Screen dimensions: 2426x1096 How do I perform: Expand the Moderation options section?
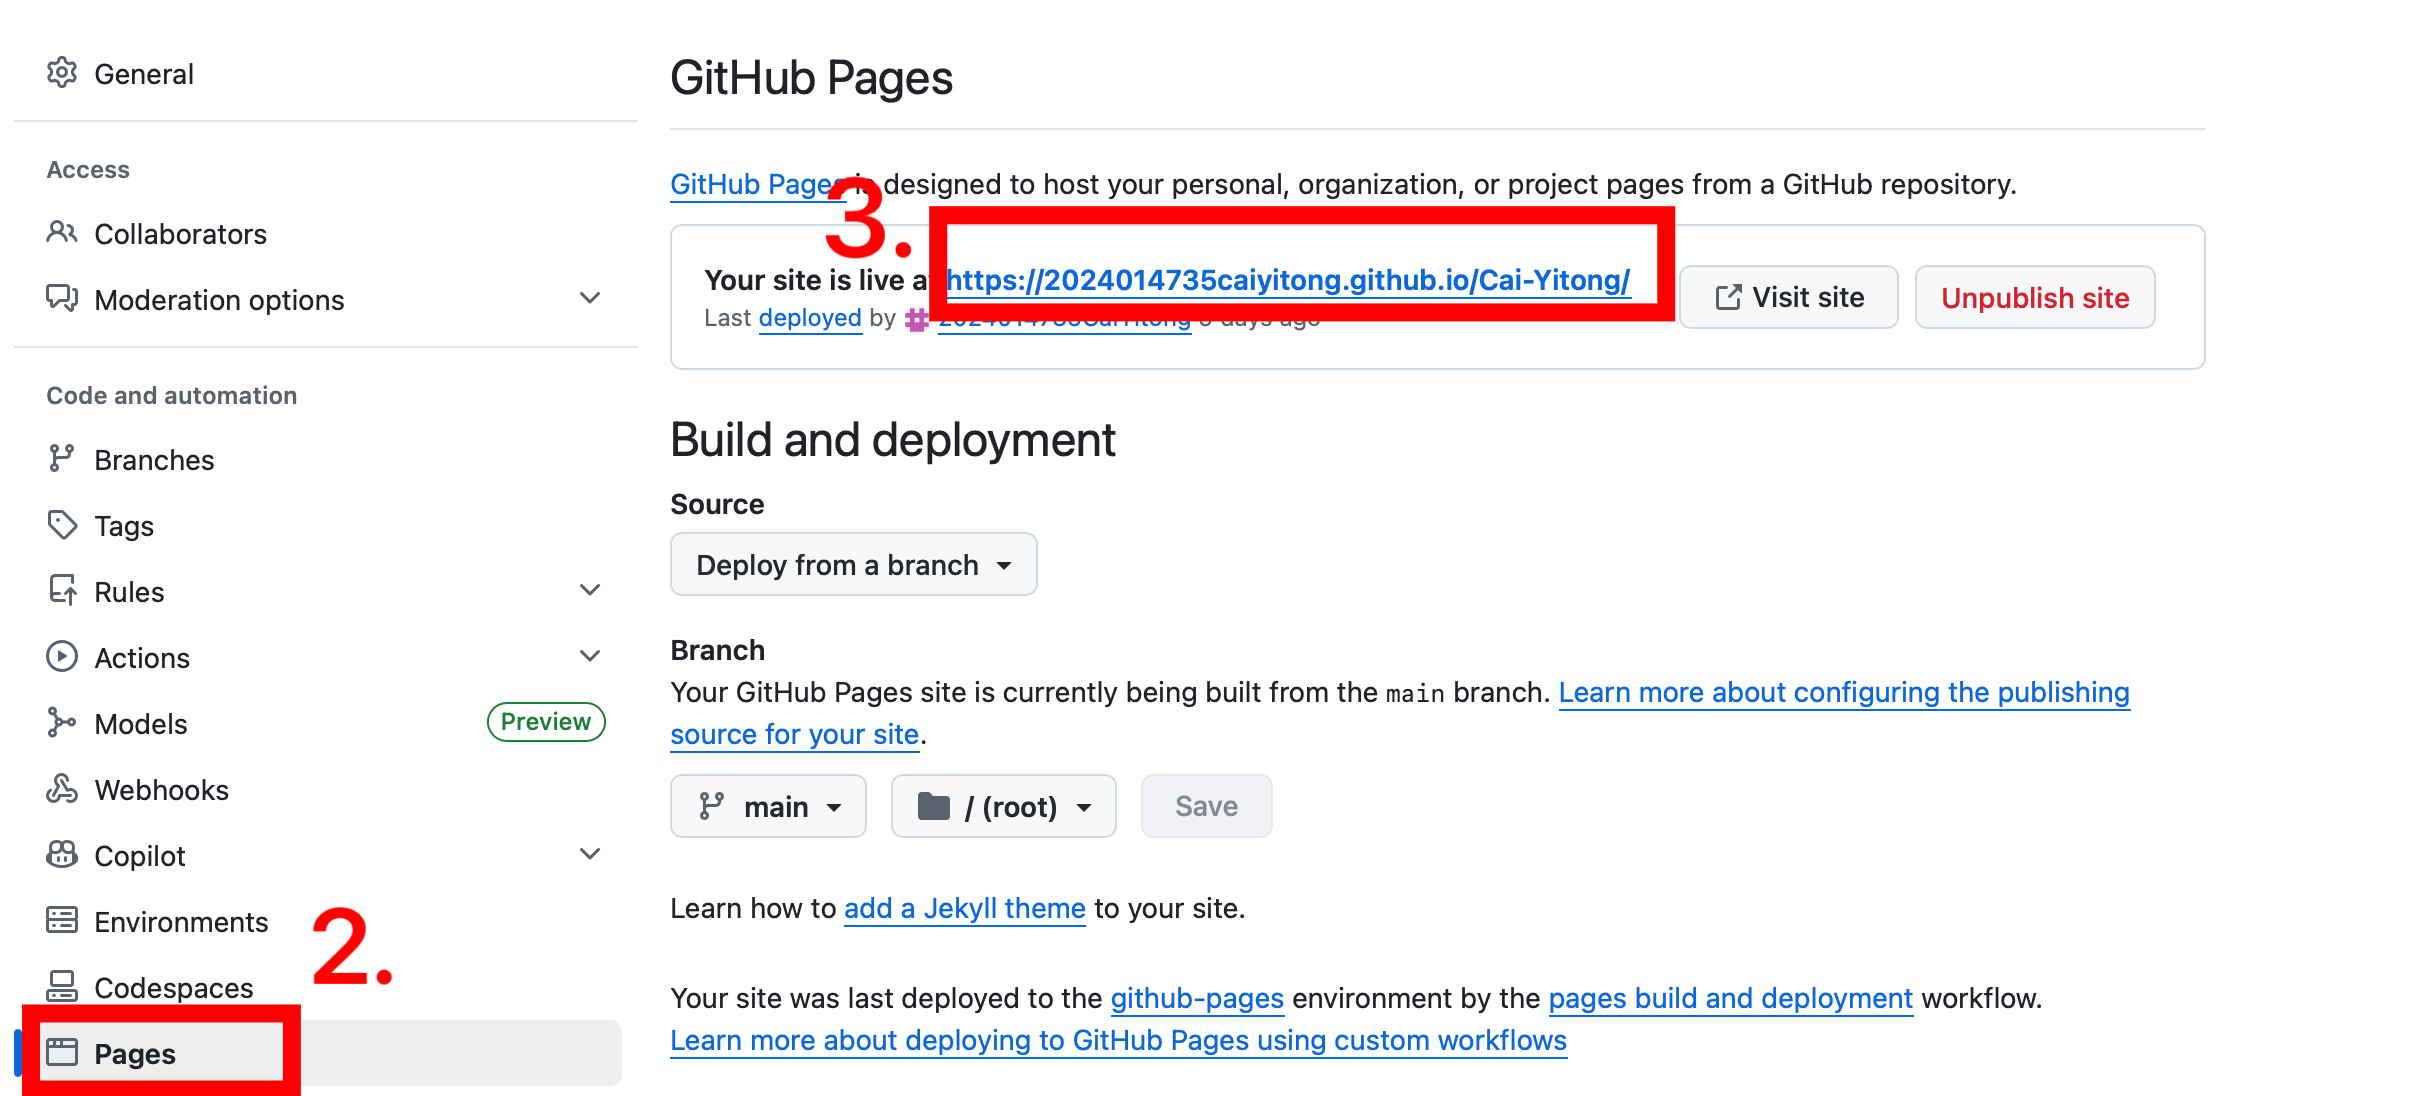pyautogui.click(x=590, y=299)
